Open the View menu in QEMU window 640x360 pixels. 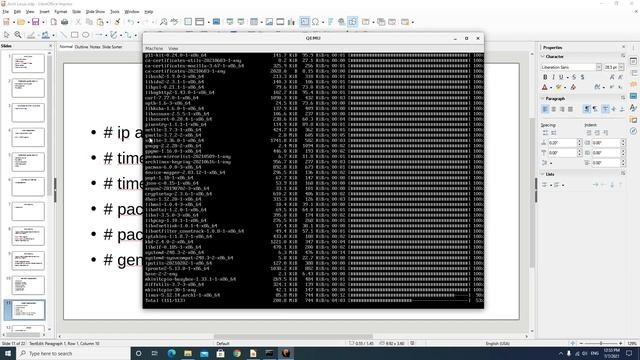click(173, 49)
